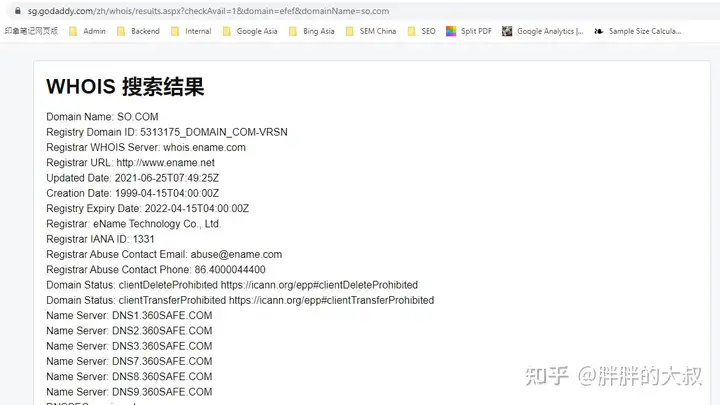Select the Abuse Contact Phone line

coord(156,270)
